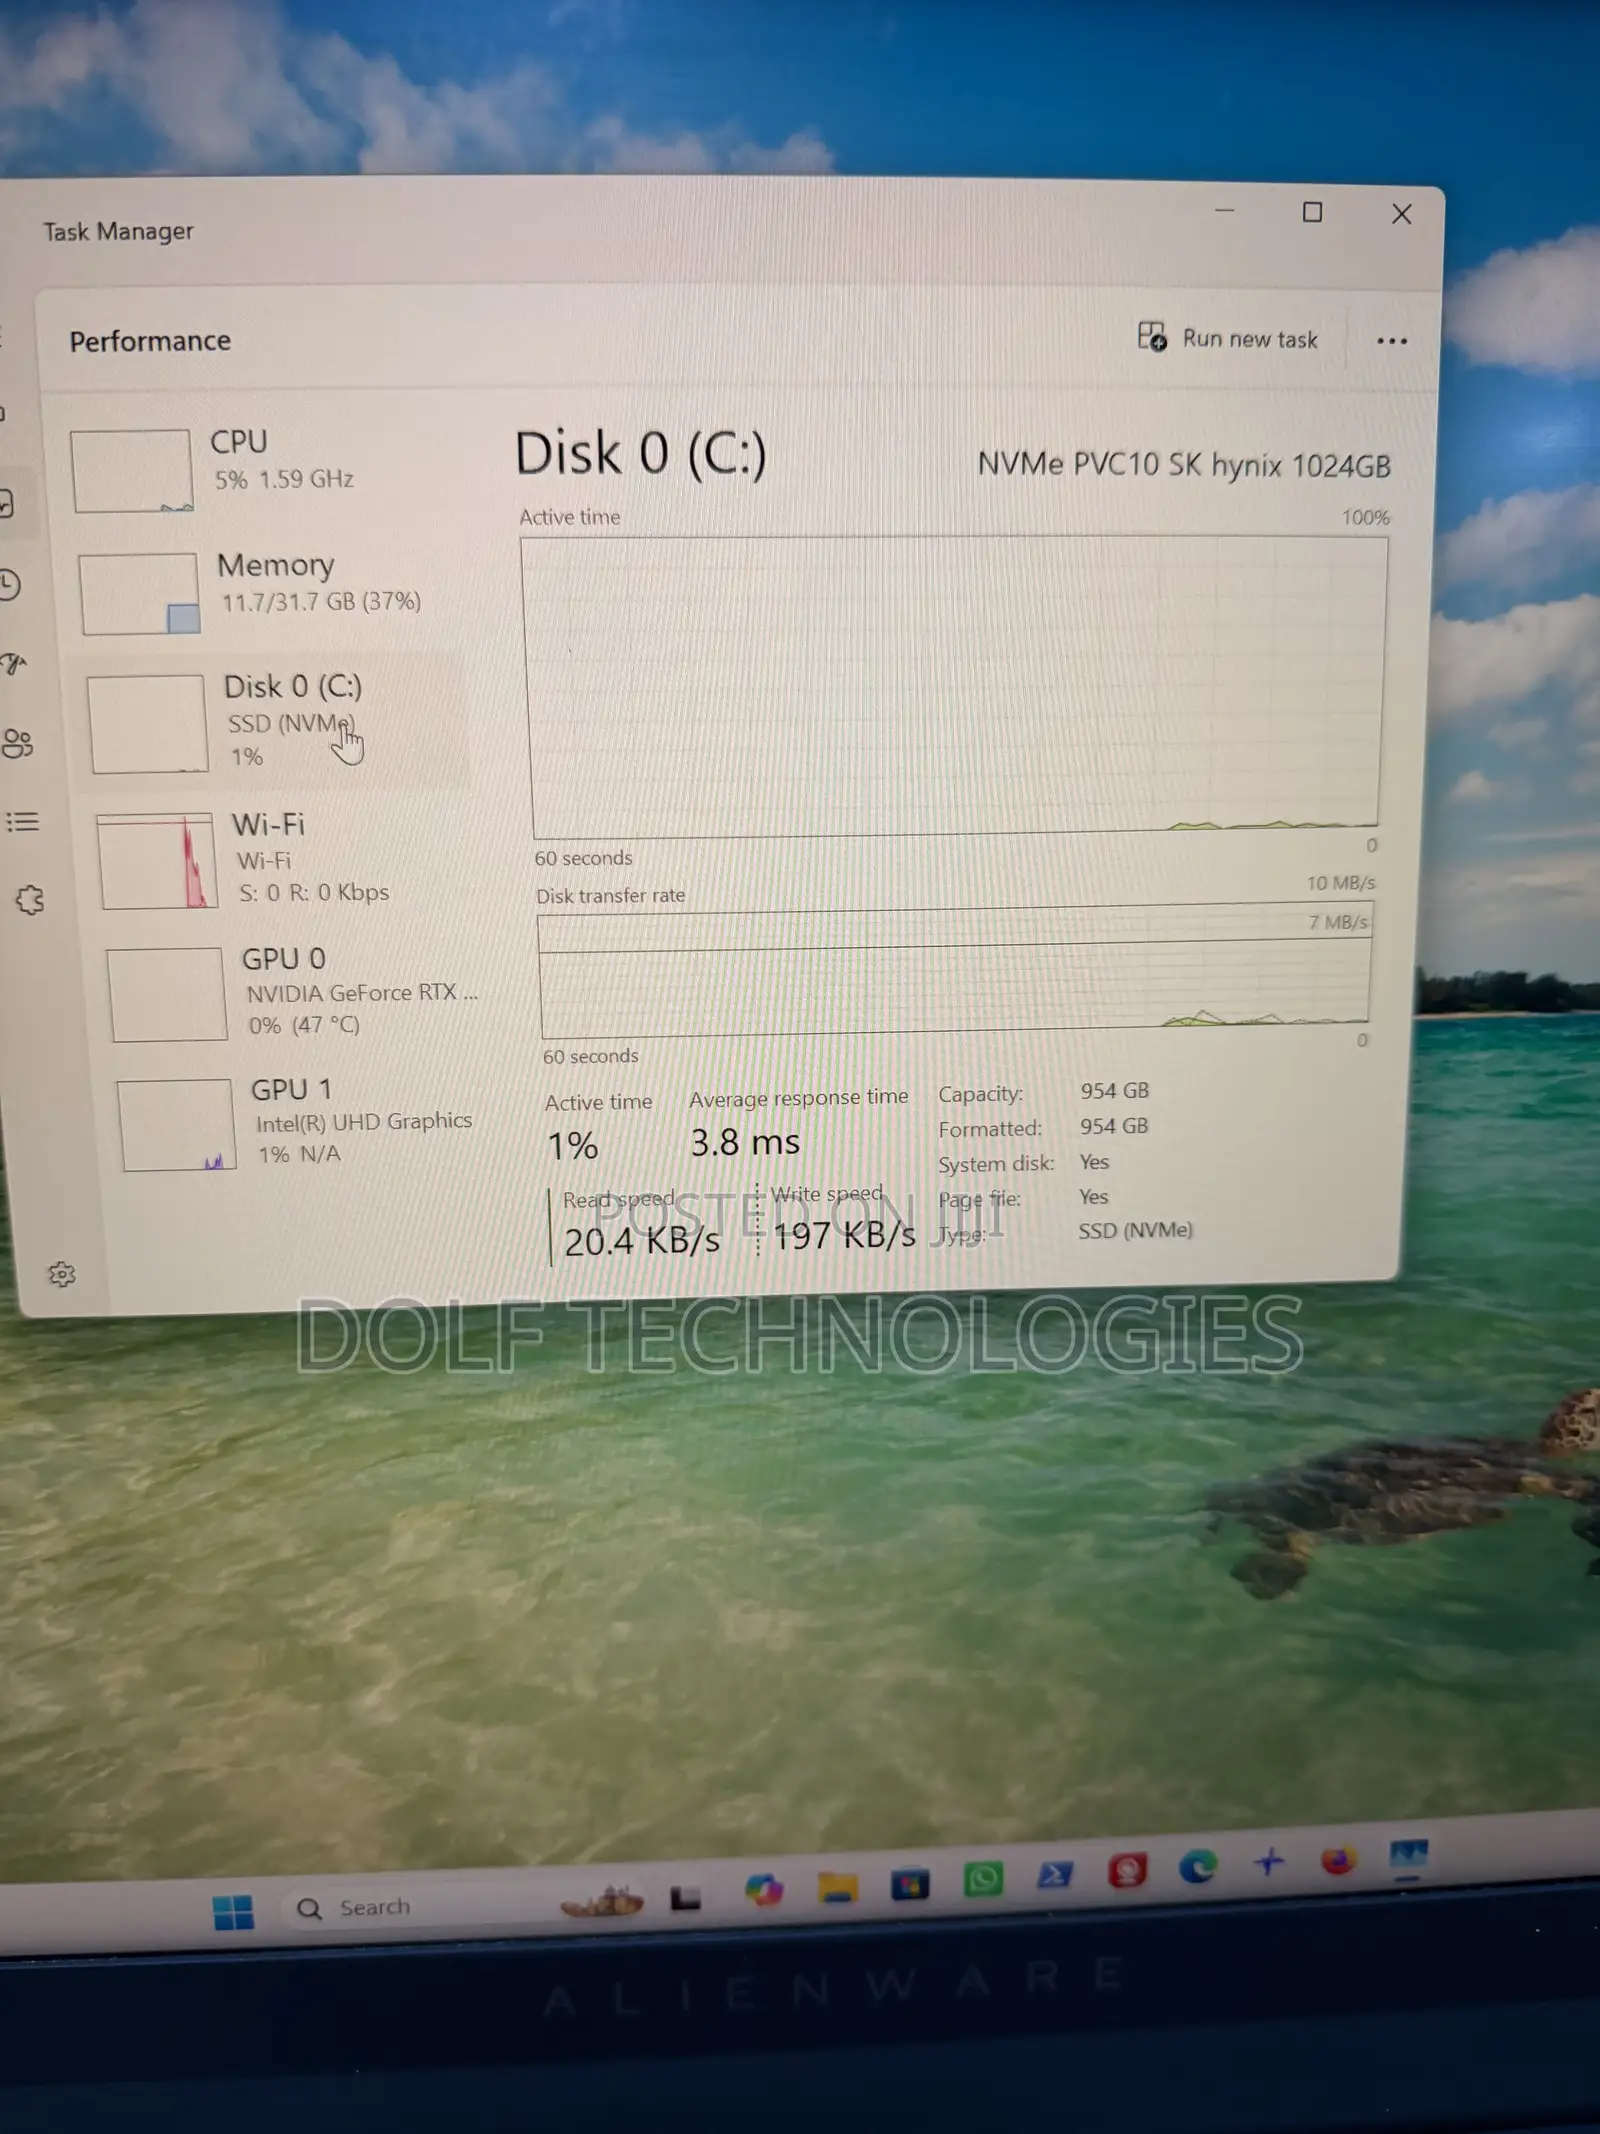Open PowerShell from the taskbar

pos(1054,1875)
